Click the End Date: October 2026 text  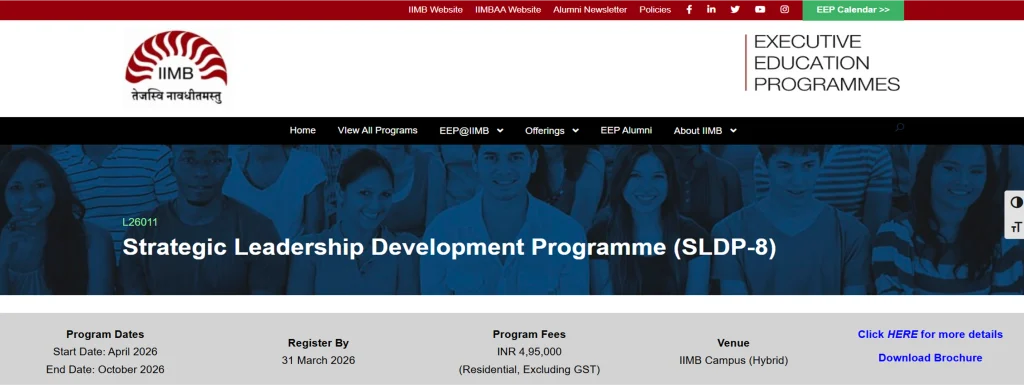point(105,369)
